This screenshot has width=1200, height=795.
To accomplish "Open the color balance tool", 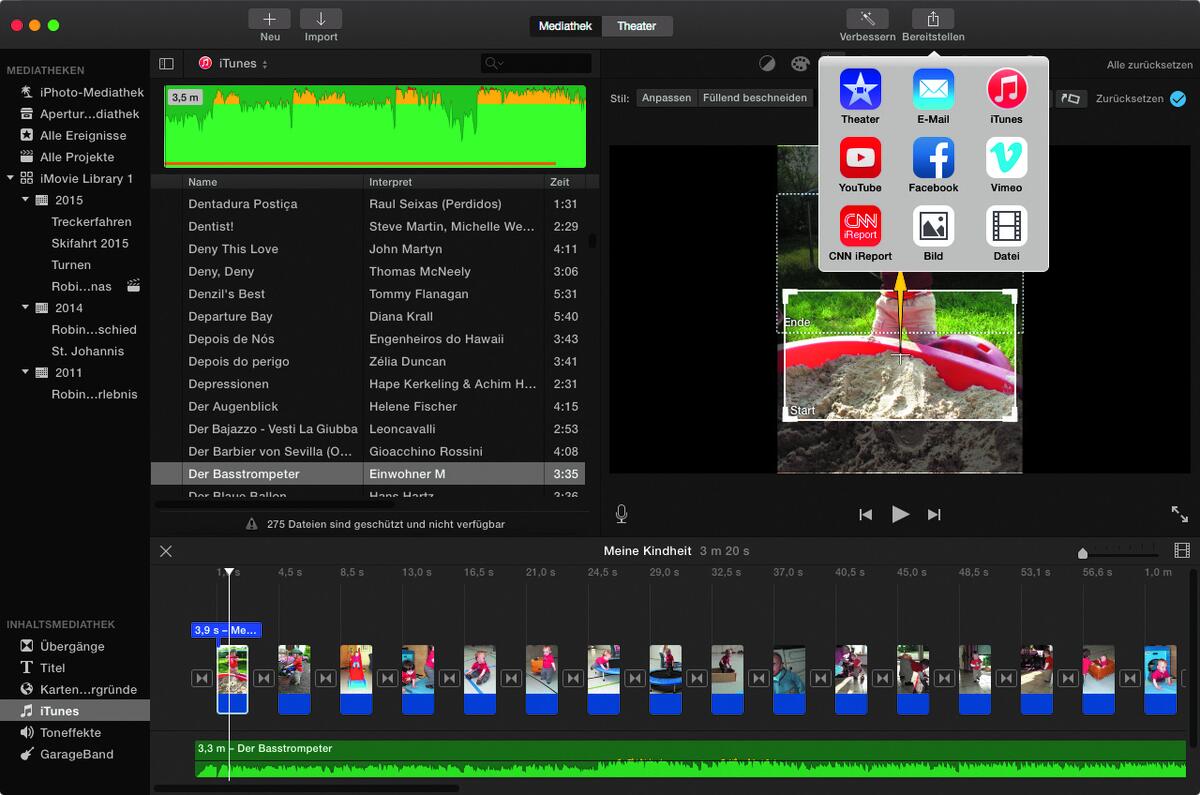I will point(767,64).
